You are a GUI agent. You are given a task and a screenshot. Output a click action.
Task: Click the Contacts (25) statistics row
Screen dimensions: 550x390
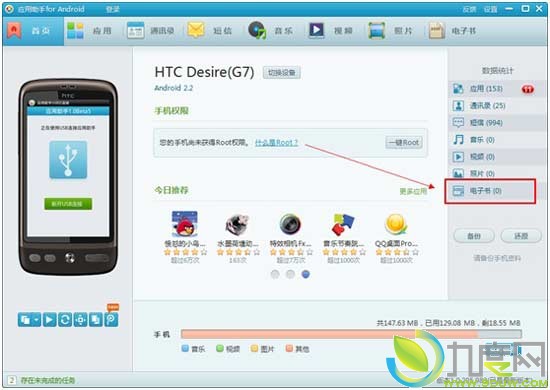(x=497, y=106)
